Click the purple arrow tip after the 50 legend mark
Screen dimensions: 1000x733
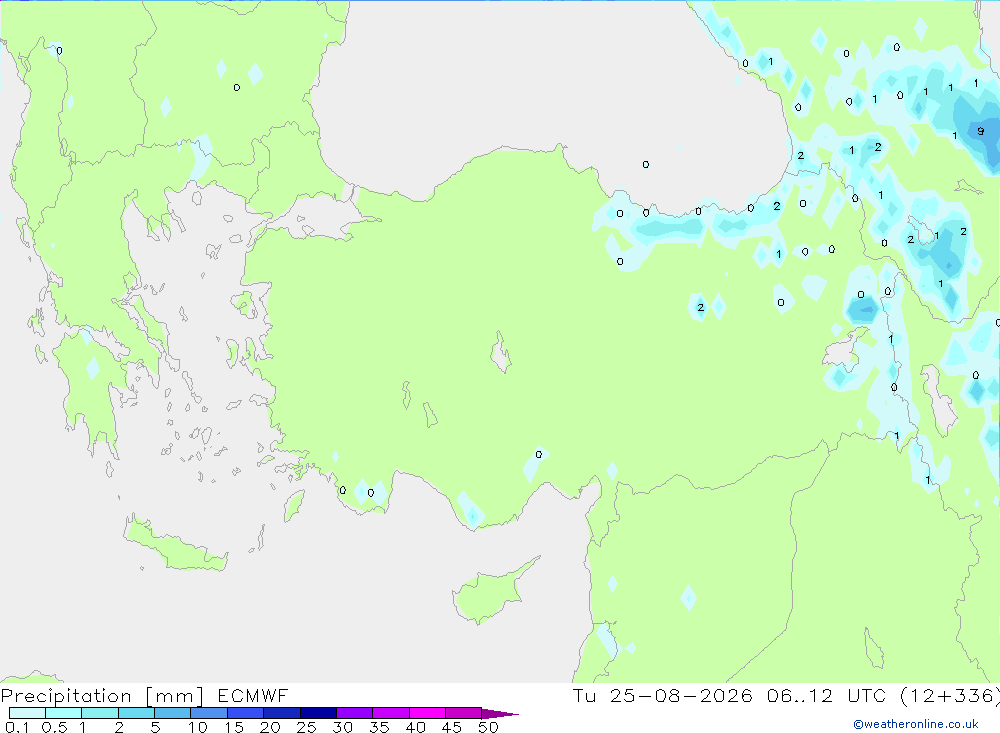coord(500,713)
